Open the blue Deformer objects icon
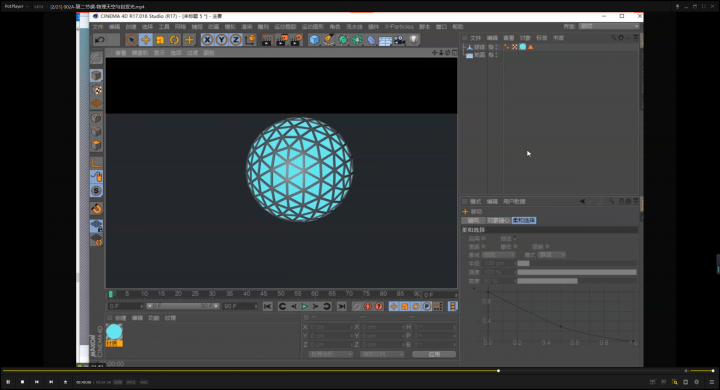The image size is (720, 390). pos(371,40)
